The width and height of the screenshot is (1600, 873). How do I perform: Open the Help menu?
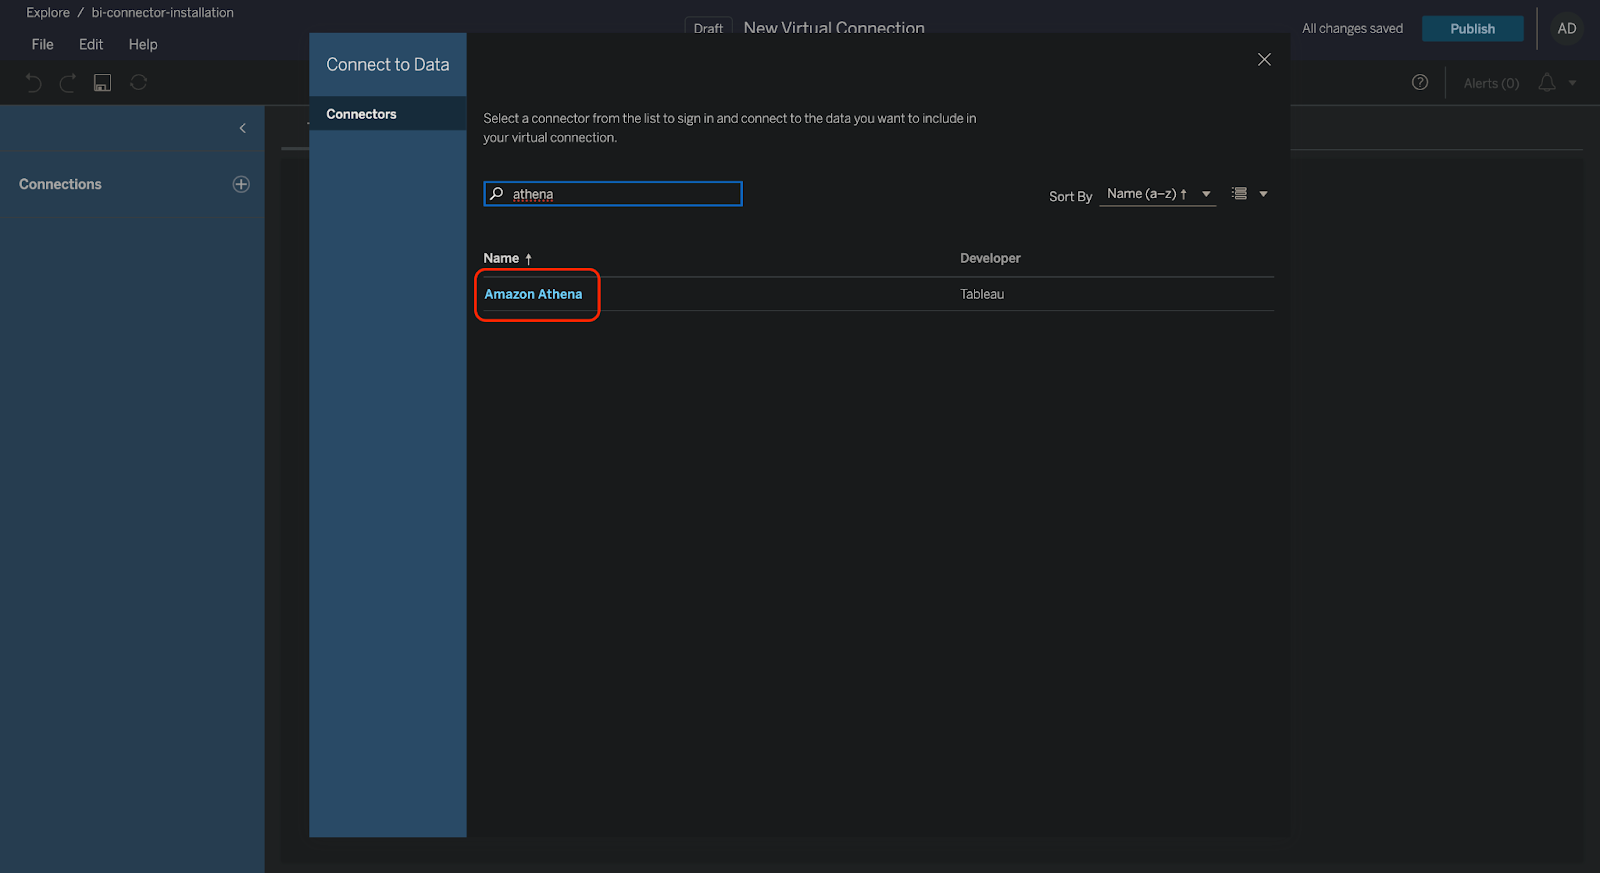tap(143, 44)
